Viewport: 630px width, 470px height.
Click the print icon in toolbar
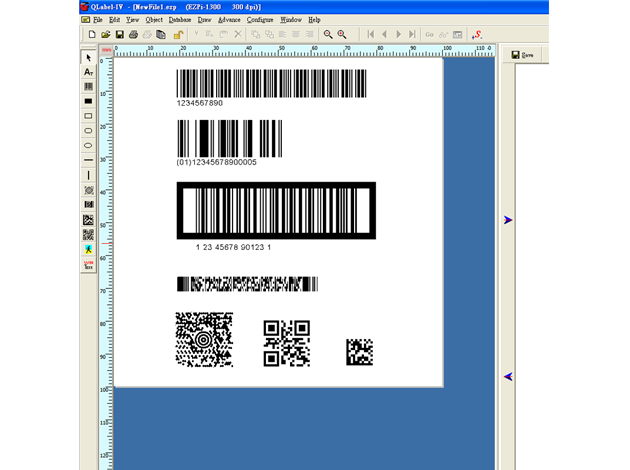coord(133,34)
